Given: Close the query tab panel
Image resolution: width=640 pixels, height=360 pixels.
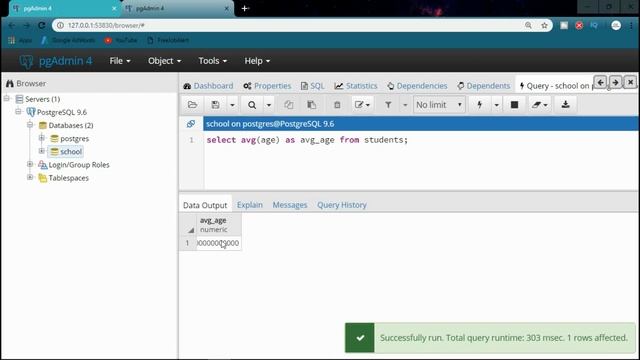Looking at the screenshot, I should (x=631, y=82).
